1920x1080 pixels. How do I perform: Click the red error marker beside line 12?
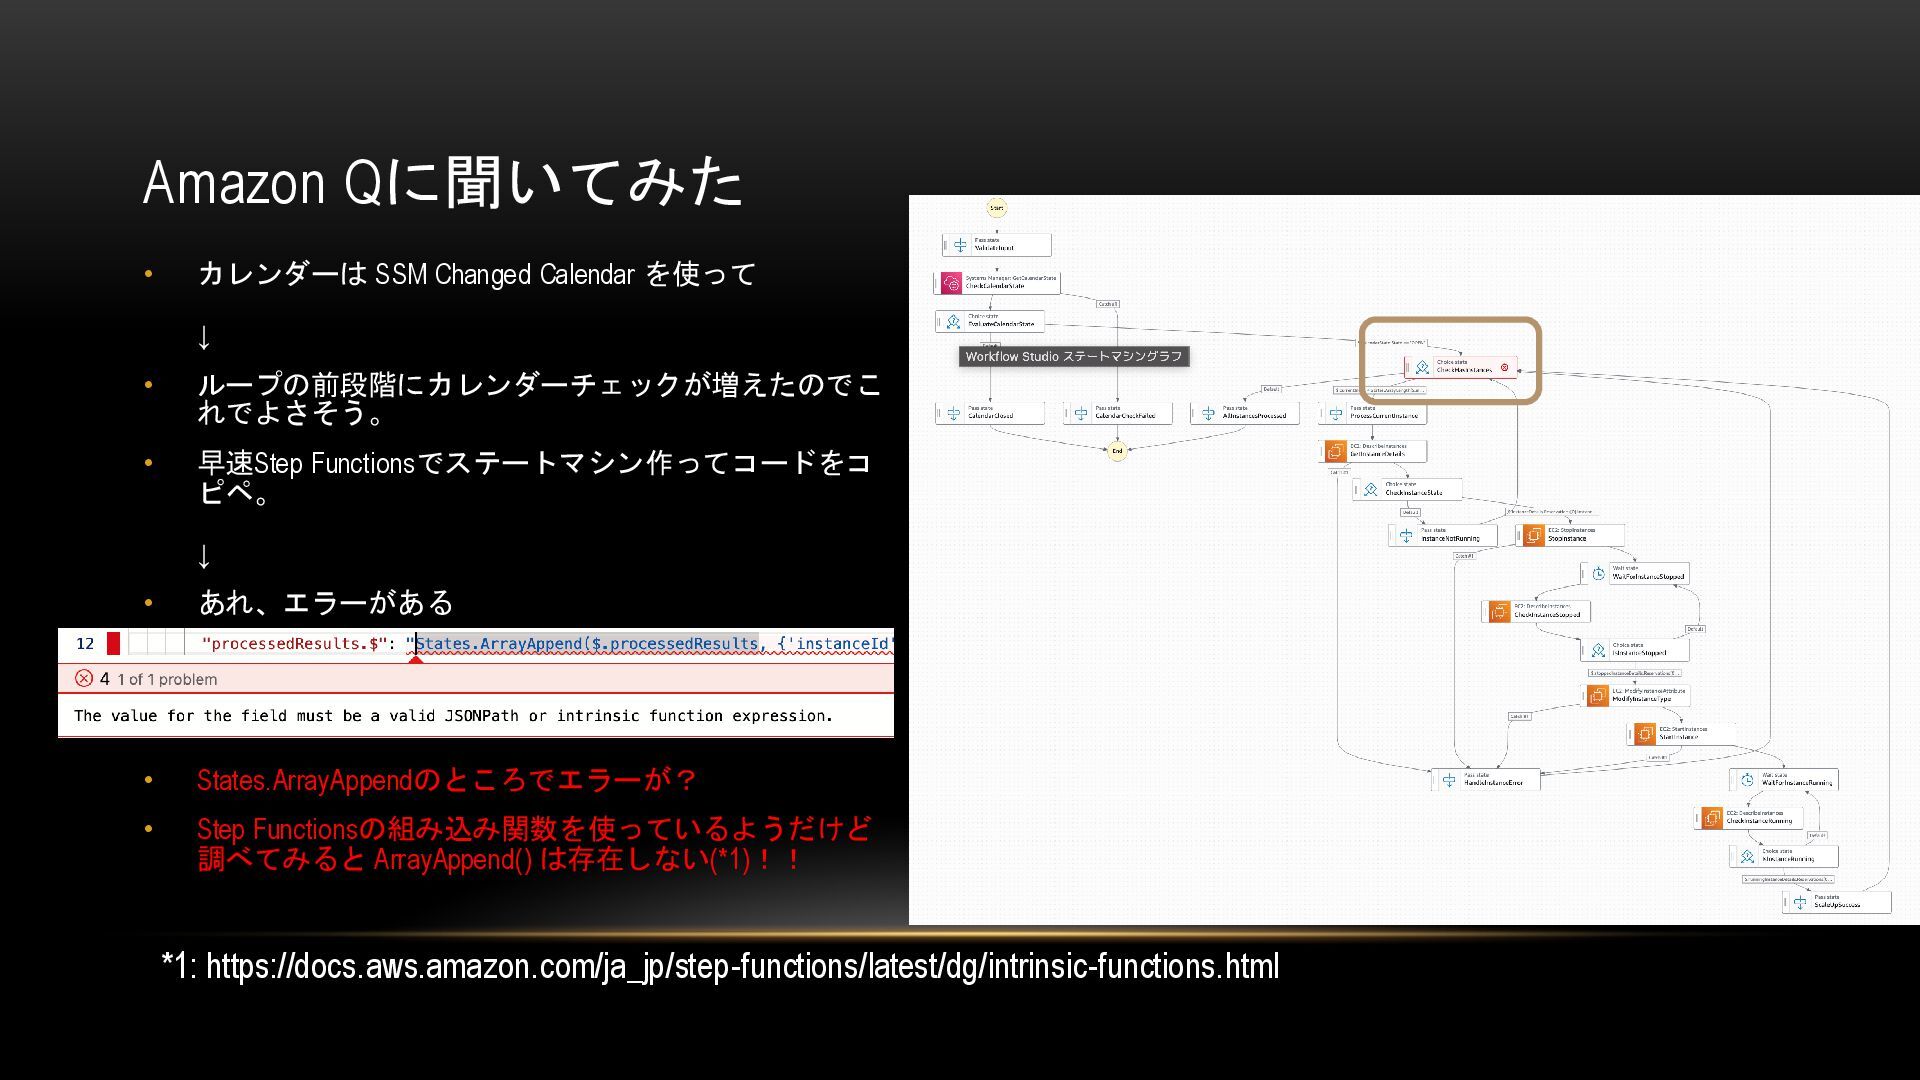coord(113,644)
